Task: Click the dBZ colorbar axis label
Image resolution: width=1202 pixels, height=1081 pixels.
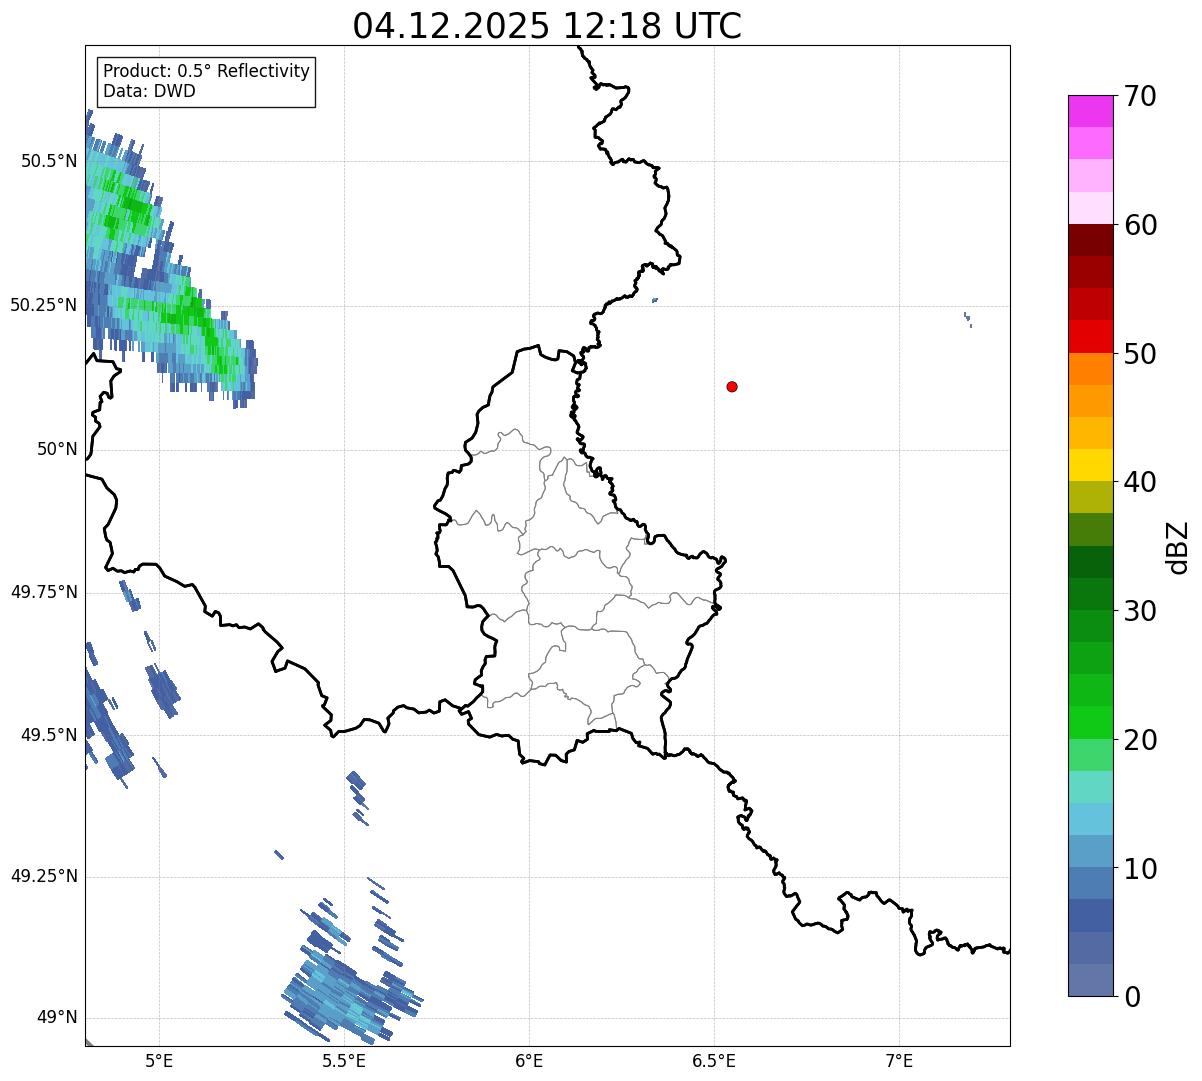Action: tap(1178, 547)
